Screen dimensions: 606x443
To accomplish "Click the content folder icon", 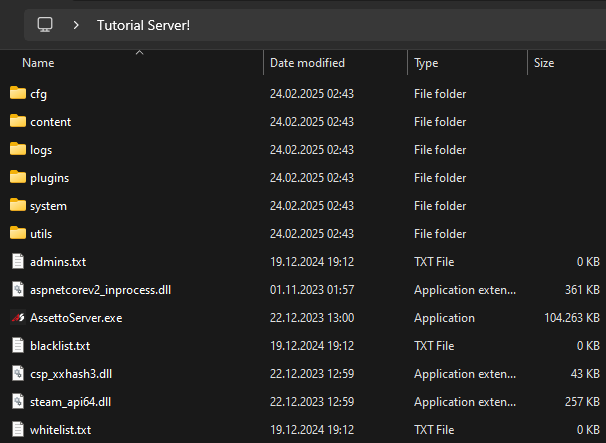I will pyautogui.click(x=17, y=122).
